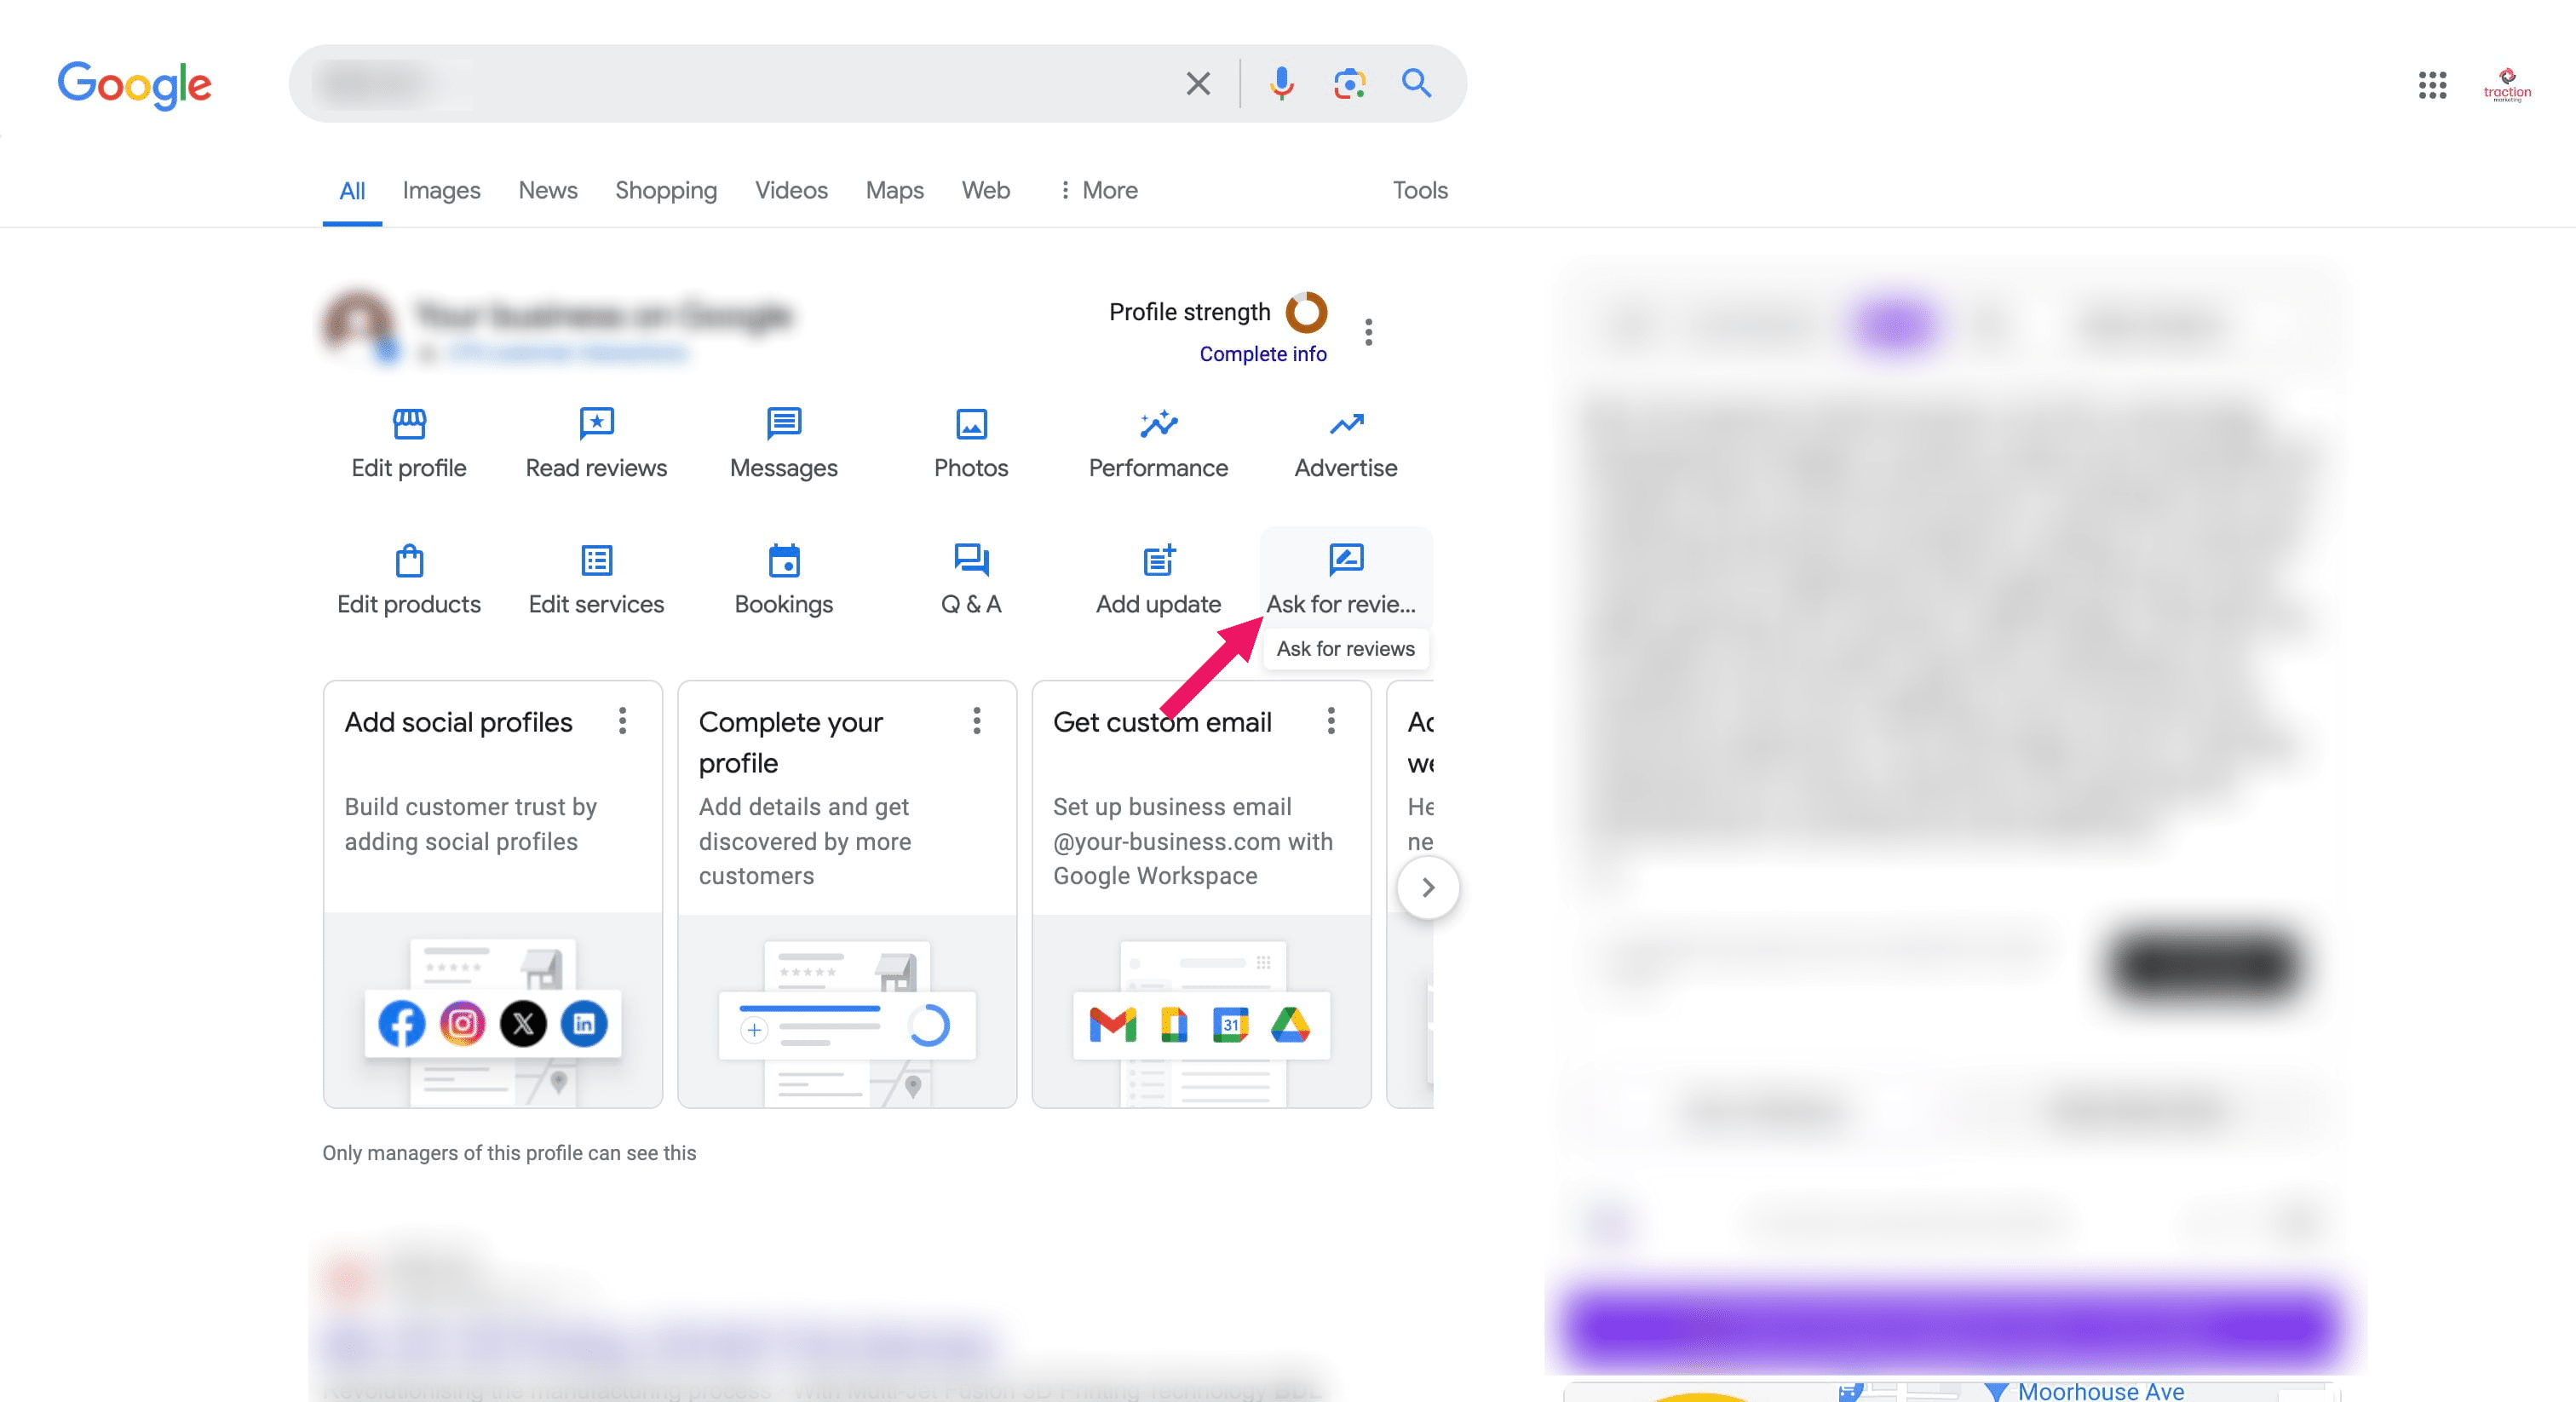Open Performance sparkle-chart icon
The width and height of the screenshot is (2576, 1402).
[1158, 424]
